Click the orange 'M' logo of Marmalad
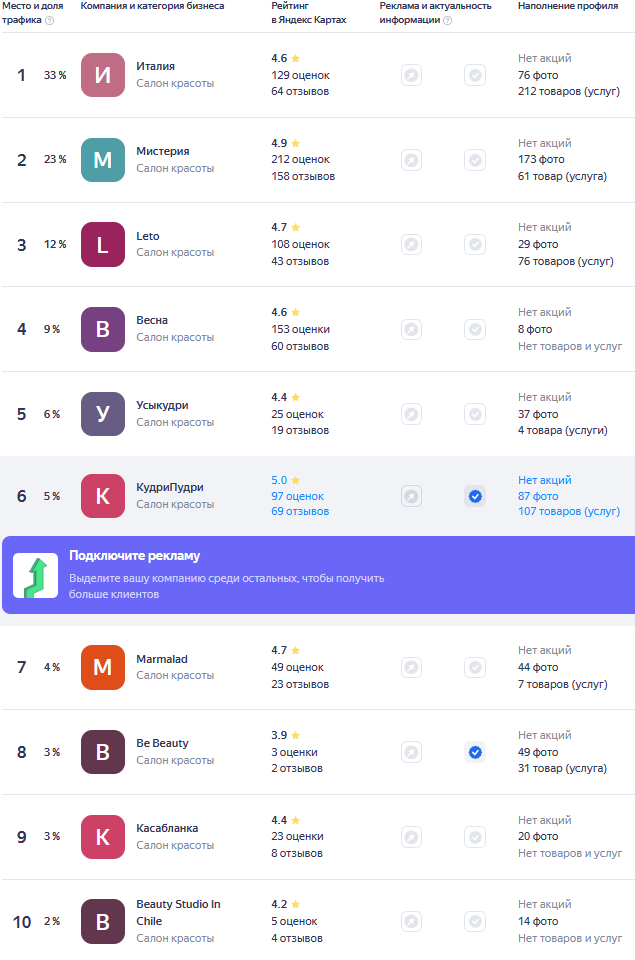Screen dimensions: 635x960 (103, 667)
